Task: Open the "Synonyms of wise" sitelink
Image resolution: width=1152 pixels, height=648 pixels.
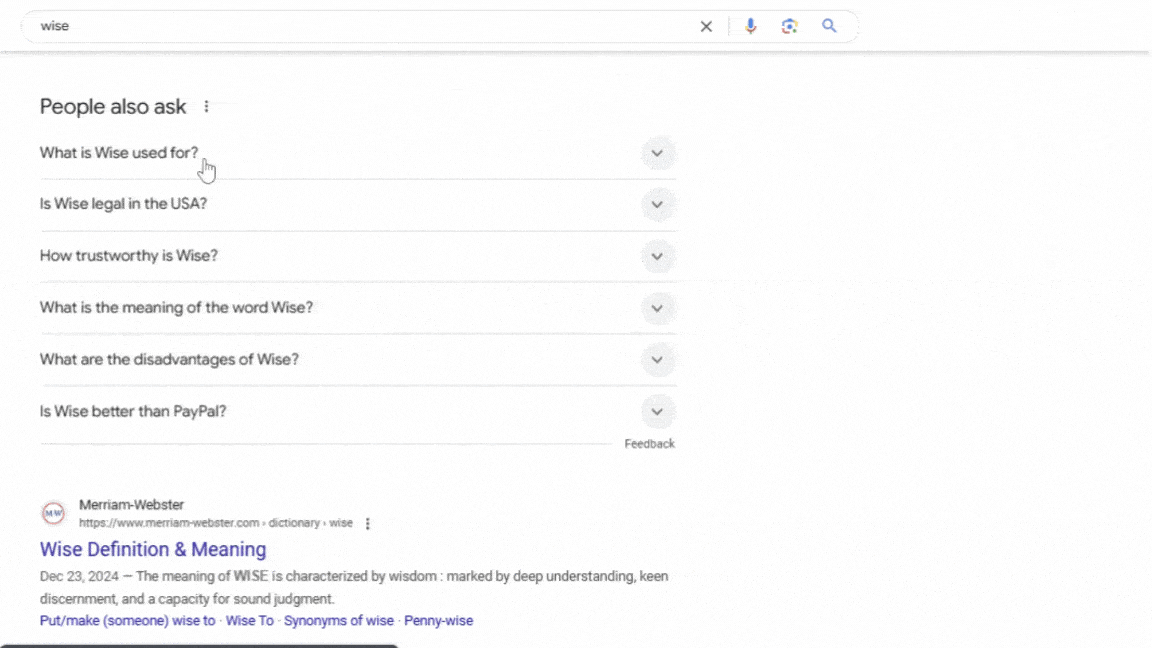Action: [x=339, y=621]
